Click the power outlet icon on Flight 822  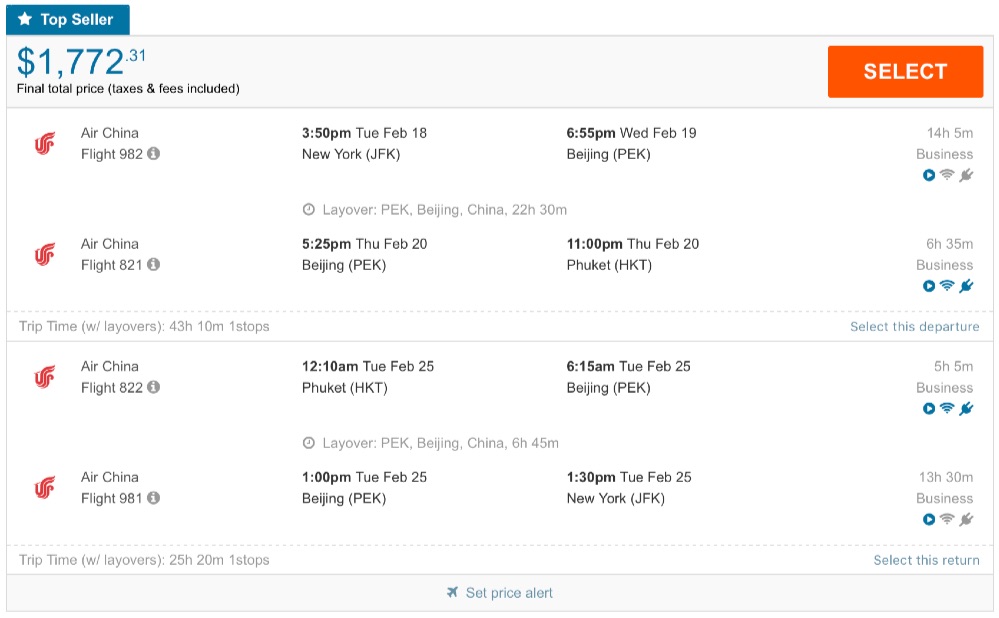pyautogui.click(x=966, y=409)
